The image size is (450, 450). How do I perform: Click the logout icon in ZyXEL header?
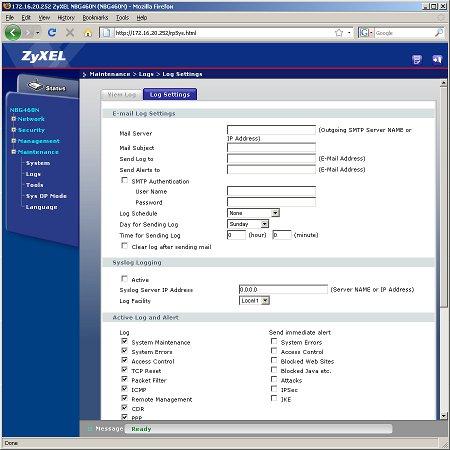pos(437,60)
